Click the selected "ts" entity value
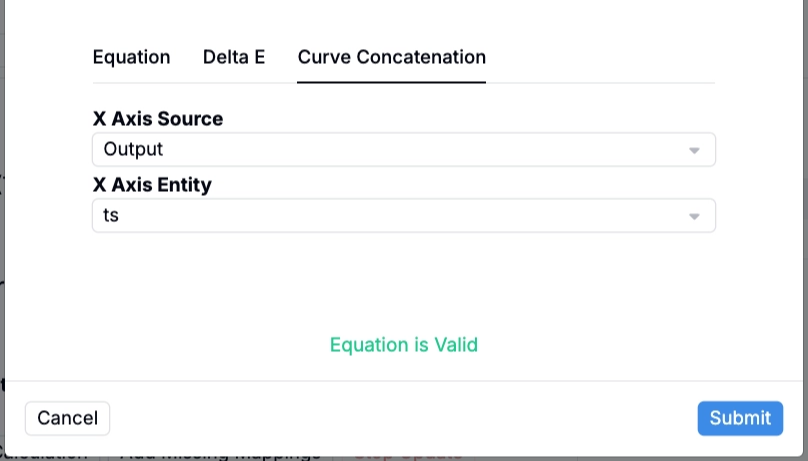This screenshot has width=808, height=461. click(x=111, y=216)
